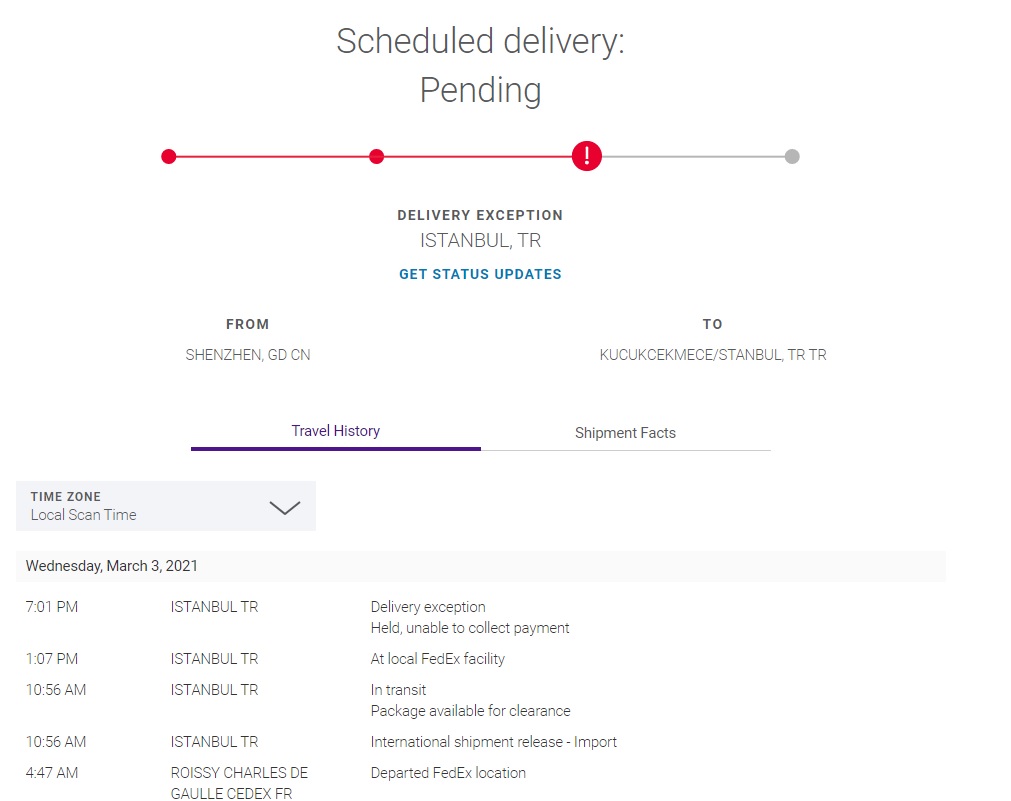Click the Held, unable to collect payment text
This screenshot has width=1011, height=801.
point(470,628)
